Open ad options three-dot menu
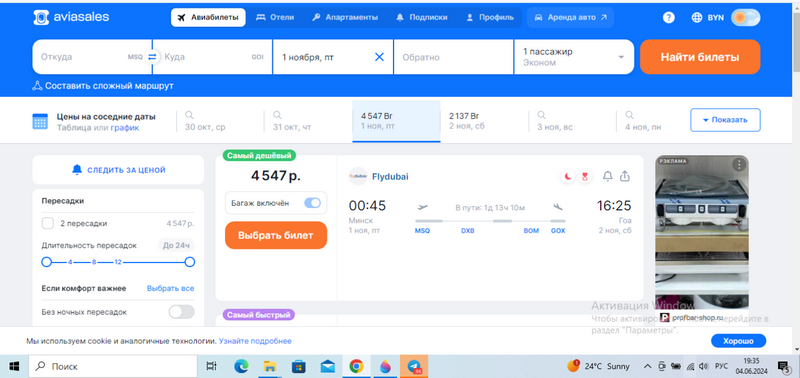 tap(739, 165)
